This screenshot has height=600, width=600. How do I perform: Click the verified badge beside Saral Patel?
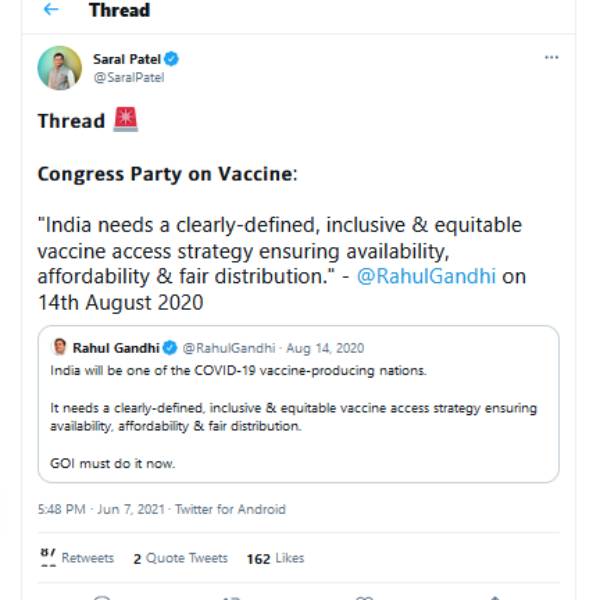pyautogui.click(x=172, y=59)
